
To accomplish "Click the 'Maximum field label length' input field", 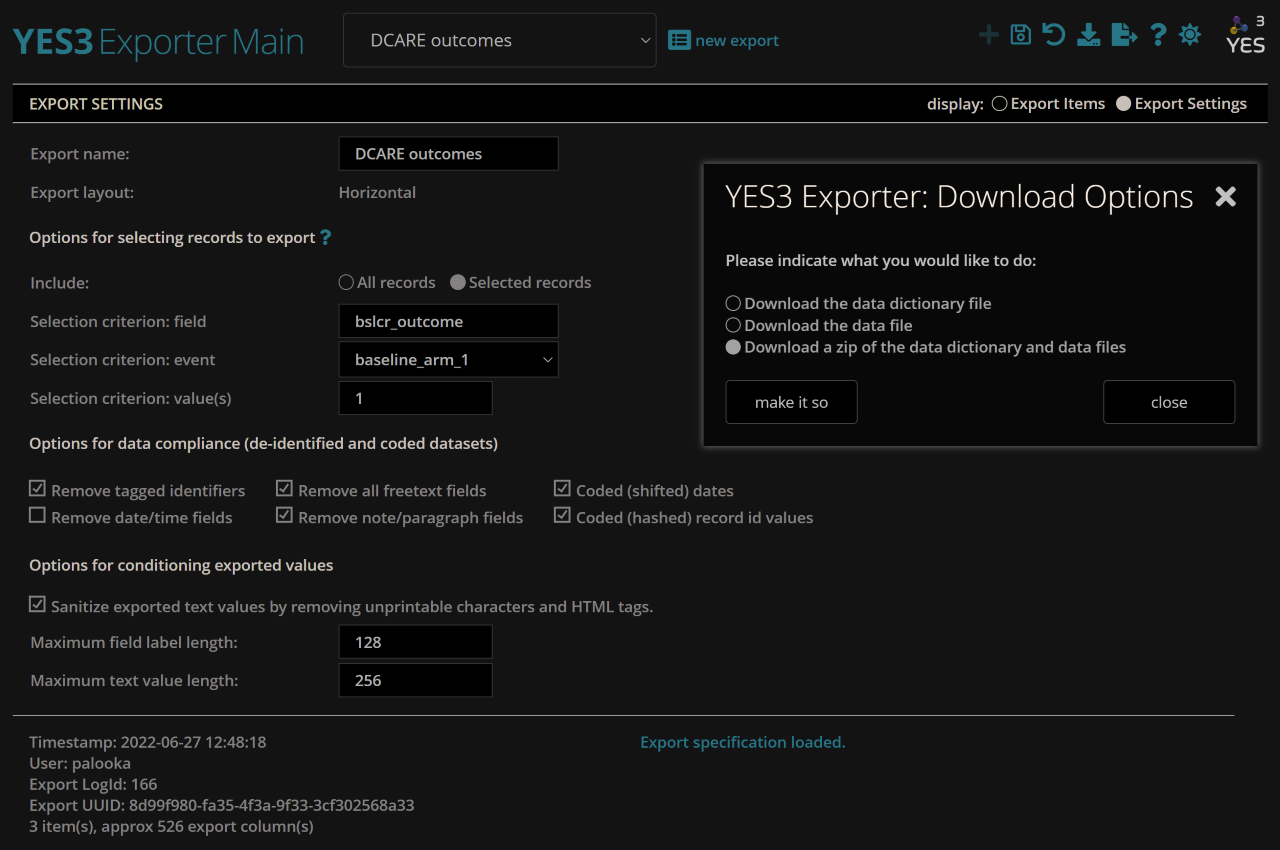I will click(x=415, y=641).
